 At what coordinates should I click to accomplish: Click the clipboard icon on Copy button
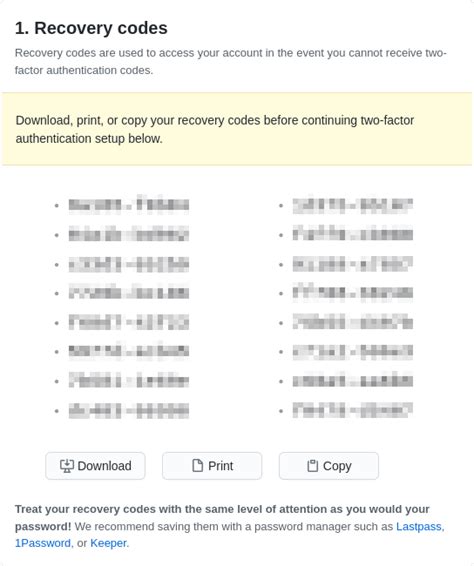click(312, 466)
